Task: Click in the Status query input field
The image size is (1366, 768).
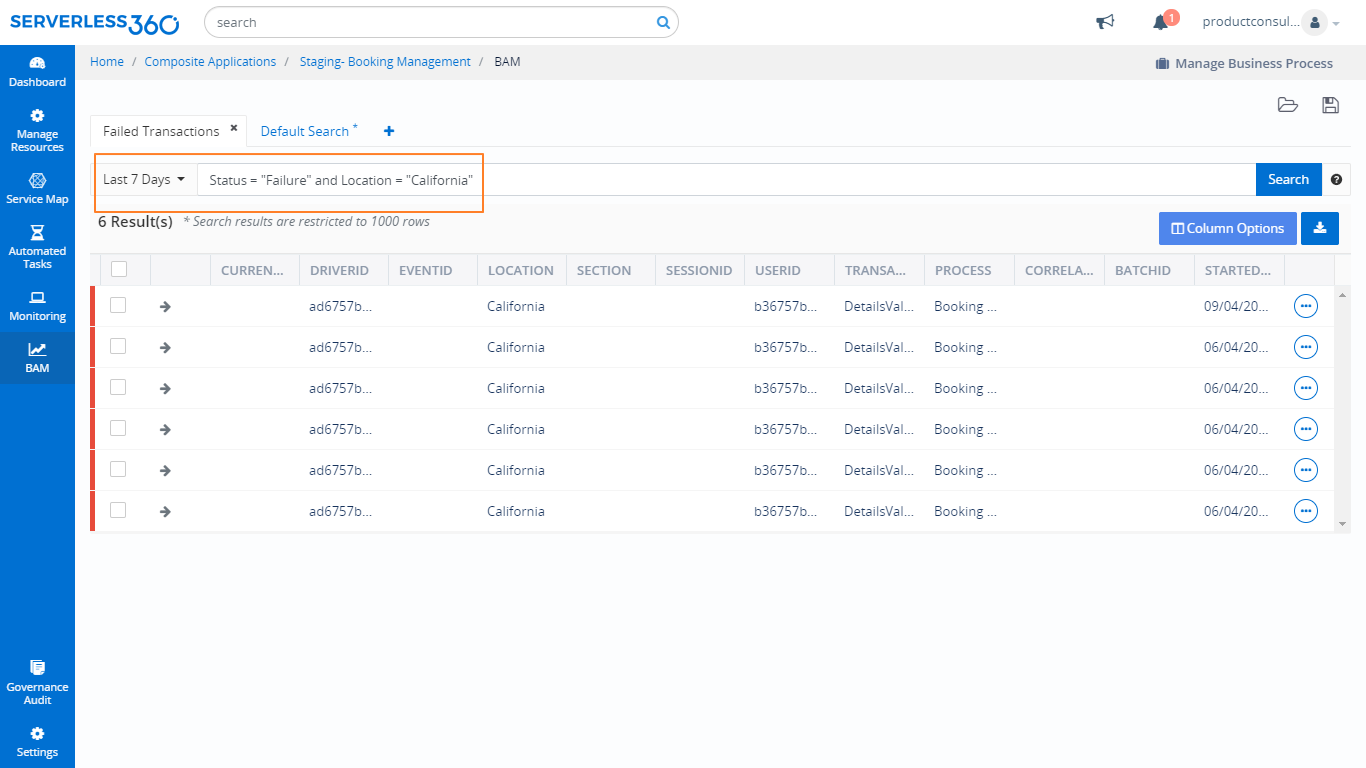Action: 726,180
